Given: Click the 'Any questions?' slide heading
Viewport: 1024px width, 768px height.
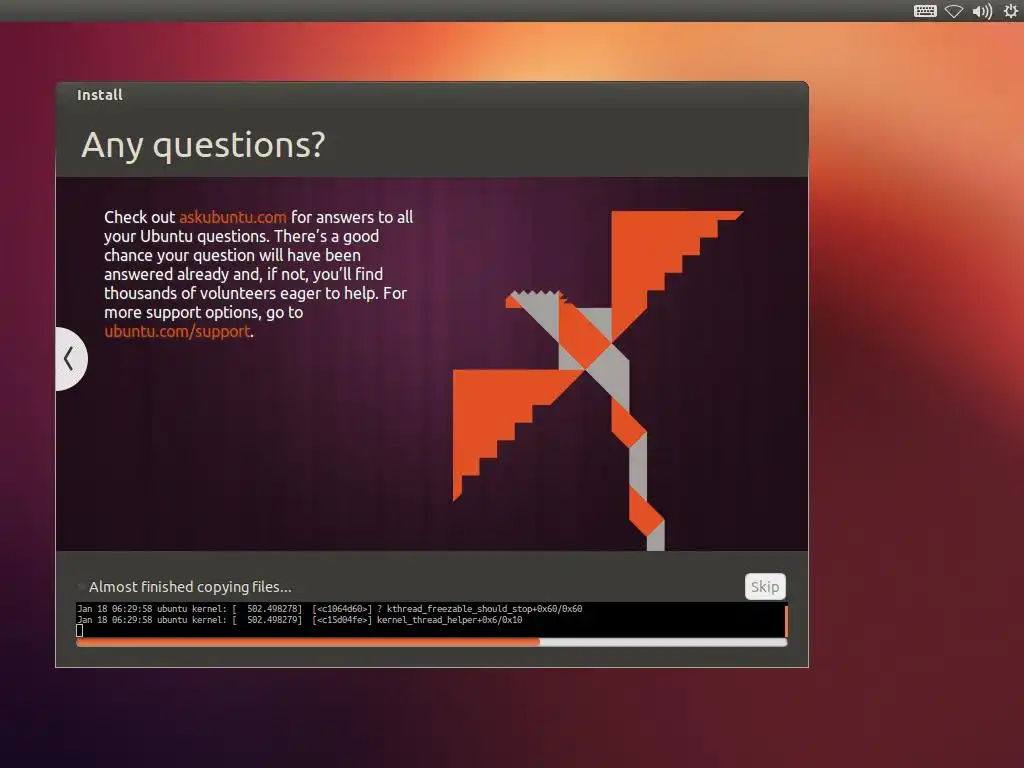Looking at the screenshot, I should [203, 145].
